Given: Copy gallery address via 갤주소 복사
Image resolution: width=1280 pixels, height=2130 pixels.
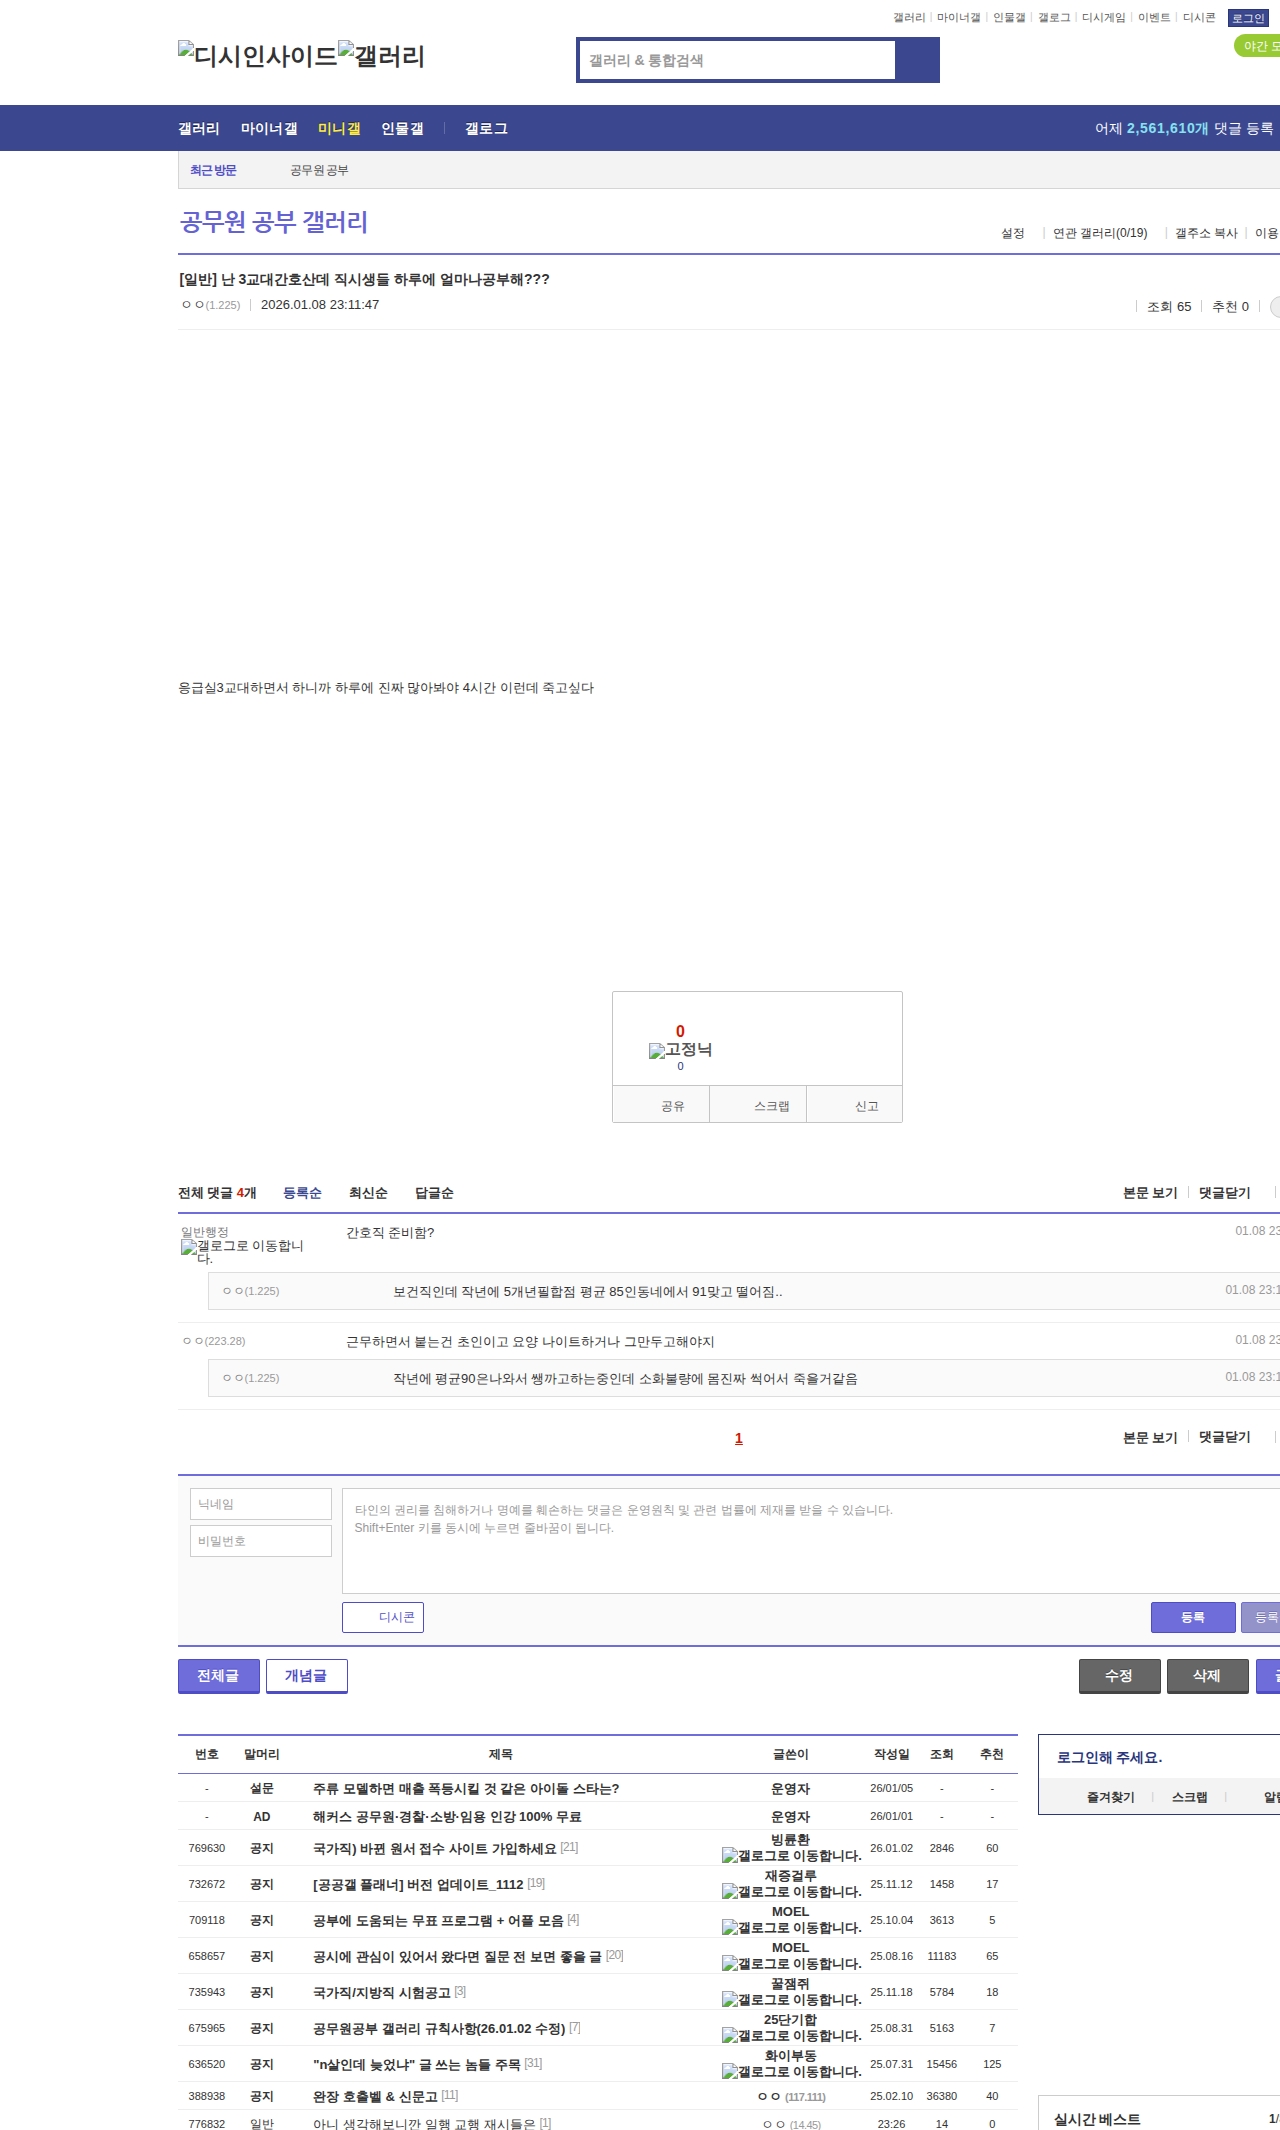Looking at the screenshot, I should click(1206, 233).
